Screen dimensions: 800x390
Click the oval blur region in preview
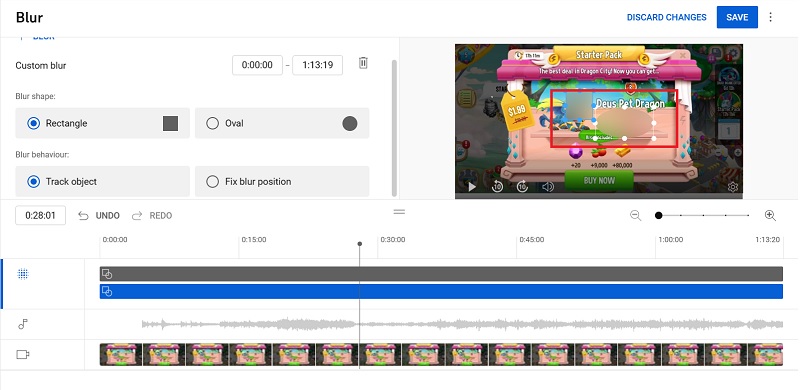coord(624,123)
